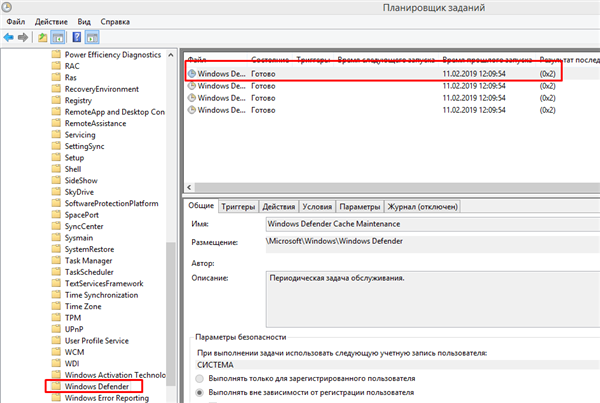Click the tree pane vertical scrollbar thumb
This screenshot has height=403, width=600.
click(171, 314)
